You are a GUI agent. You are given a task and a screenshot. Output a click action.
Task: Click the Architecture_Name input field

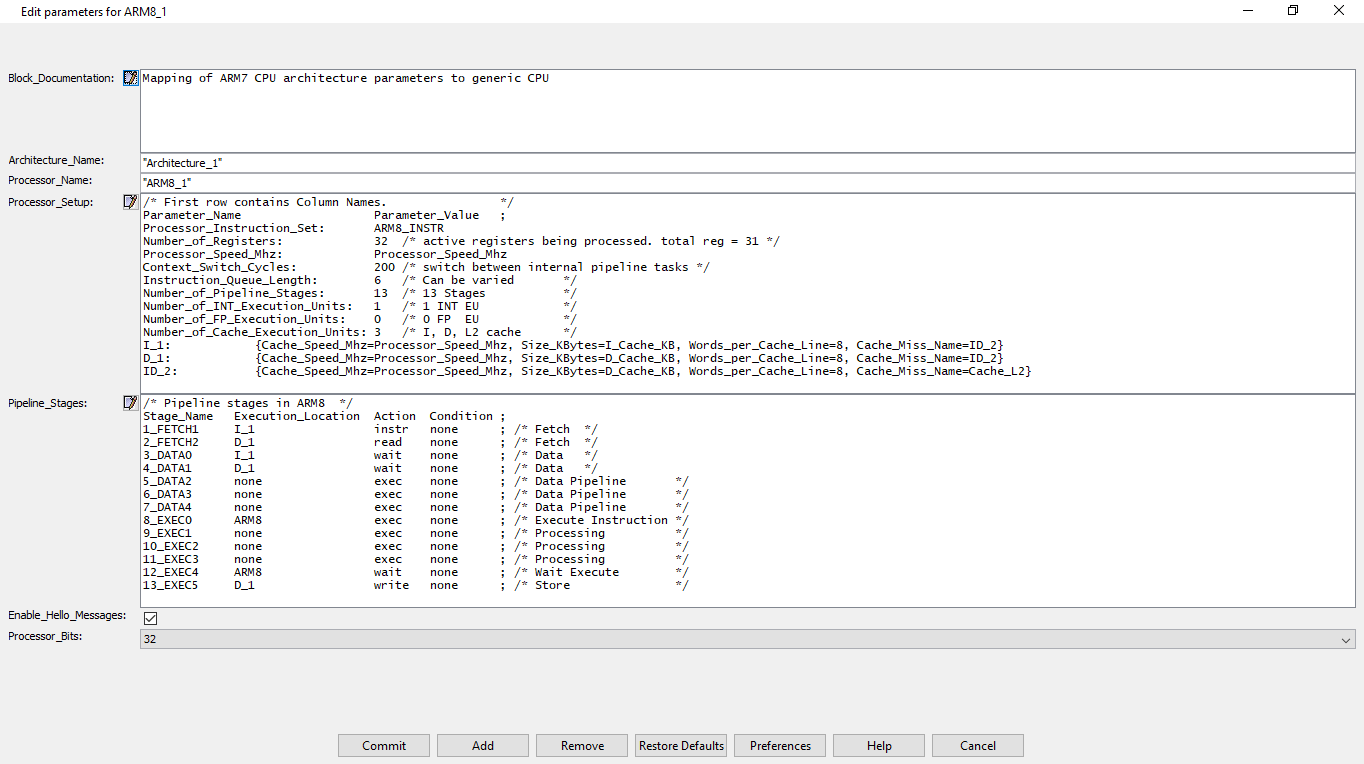746,162
